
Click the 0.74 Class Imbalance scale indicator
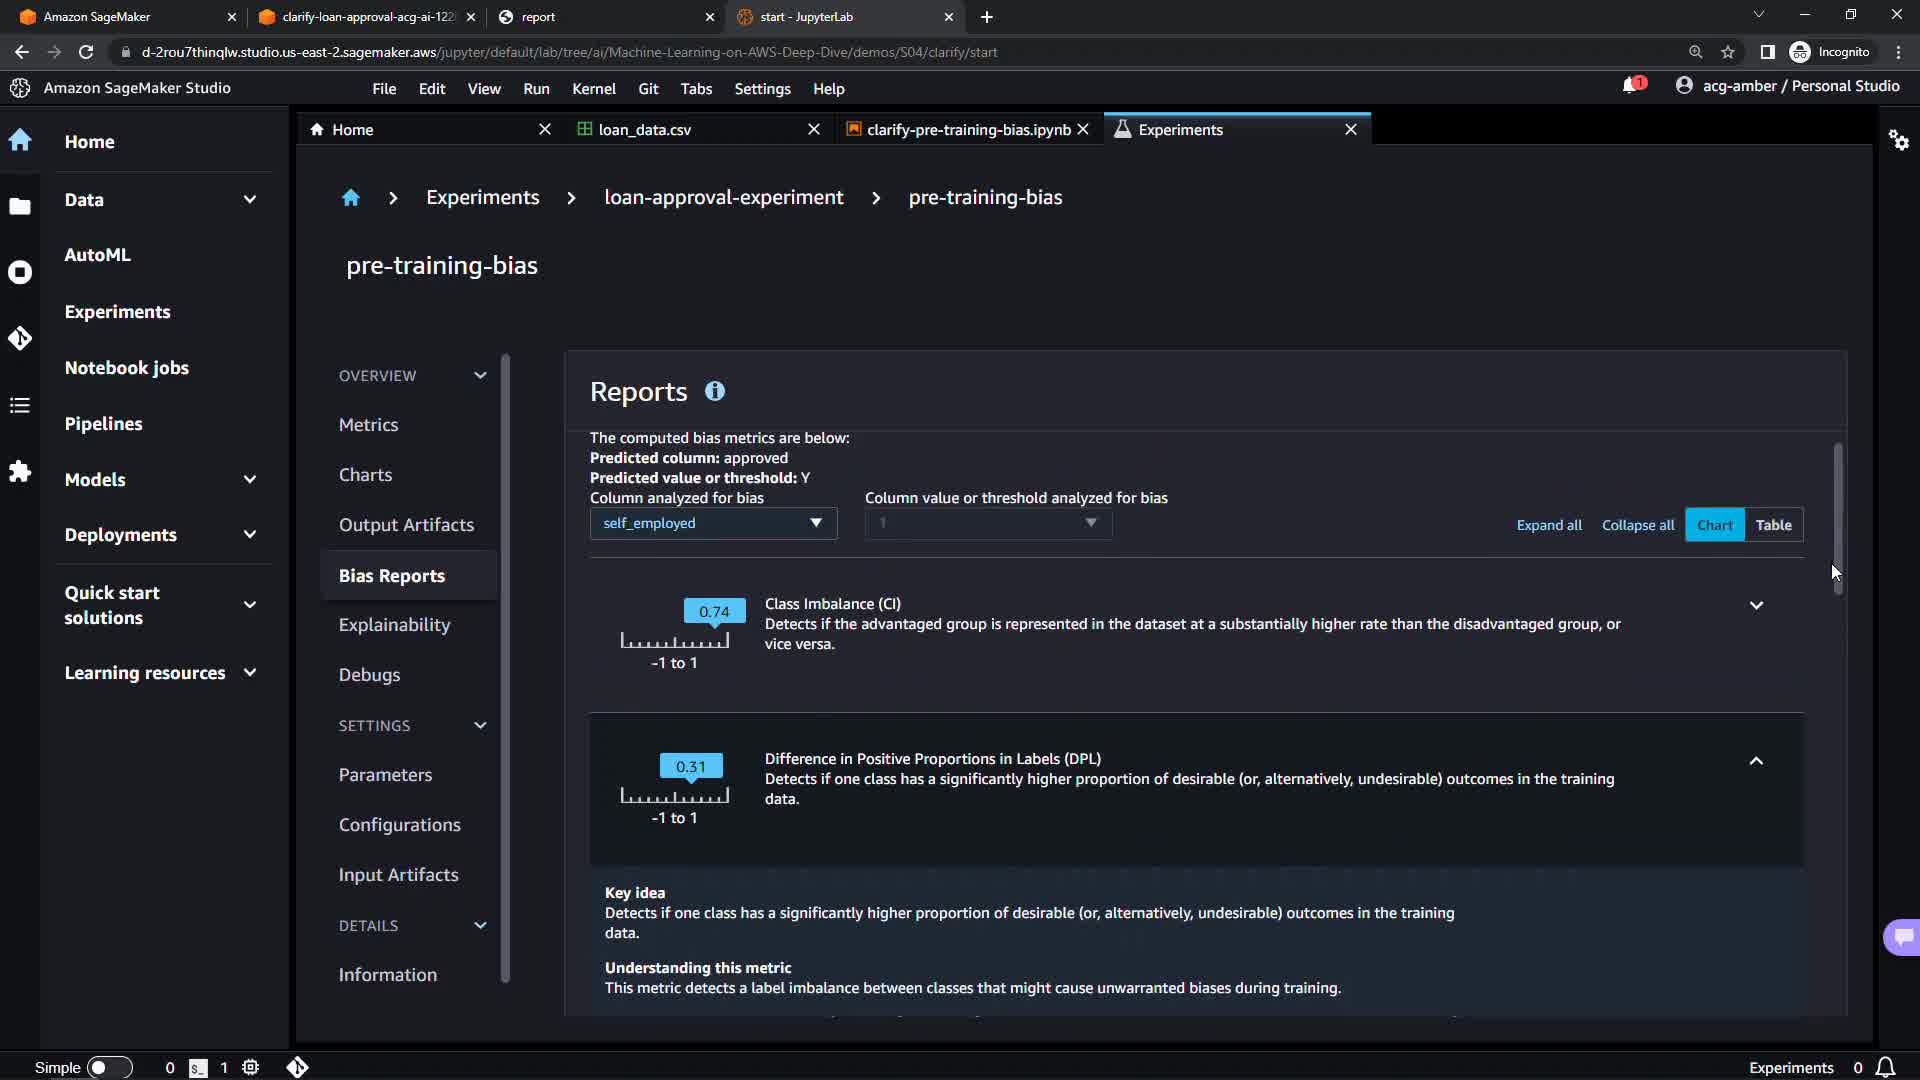point(713,612)
